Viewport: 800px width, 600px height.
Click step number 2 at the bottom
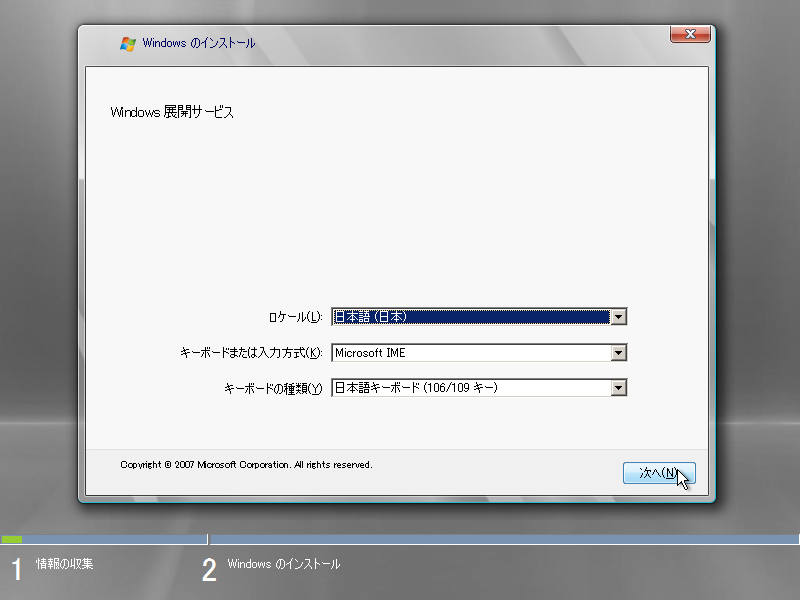pos(209,571)
